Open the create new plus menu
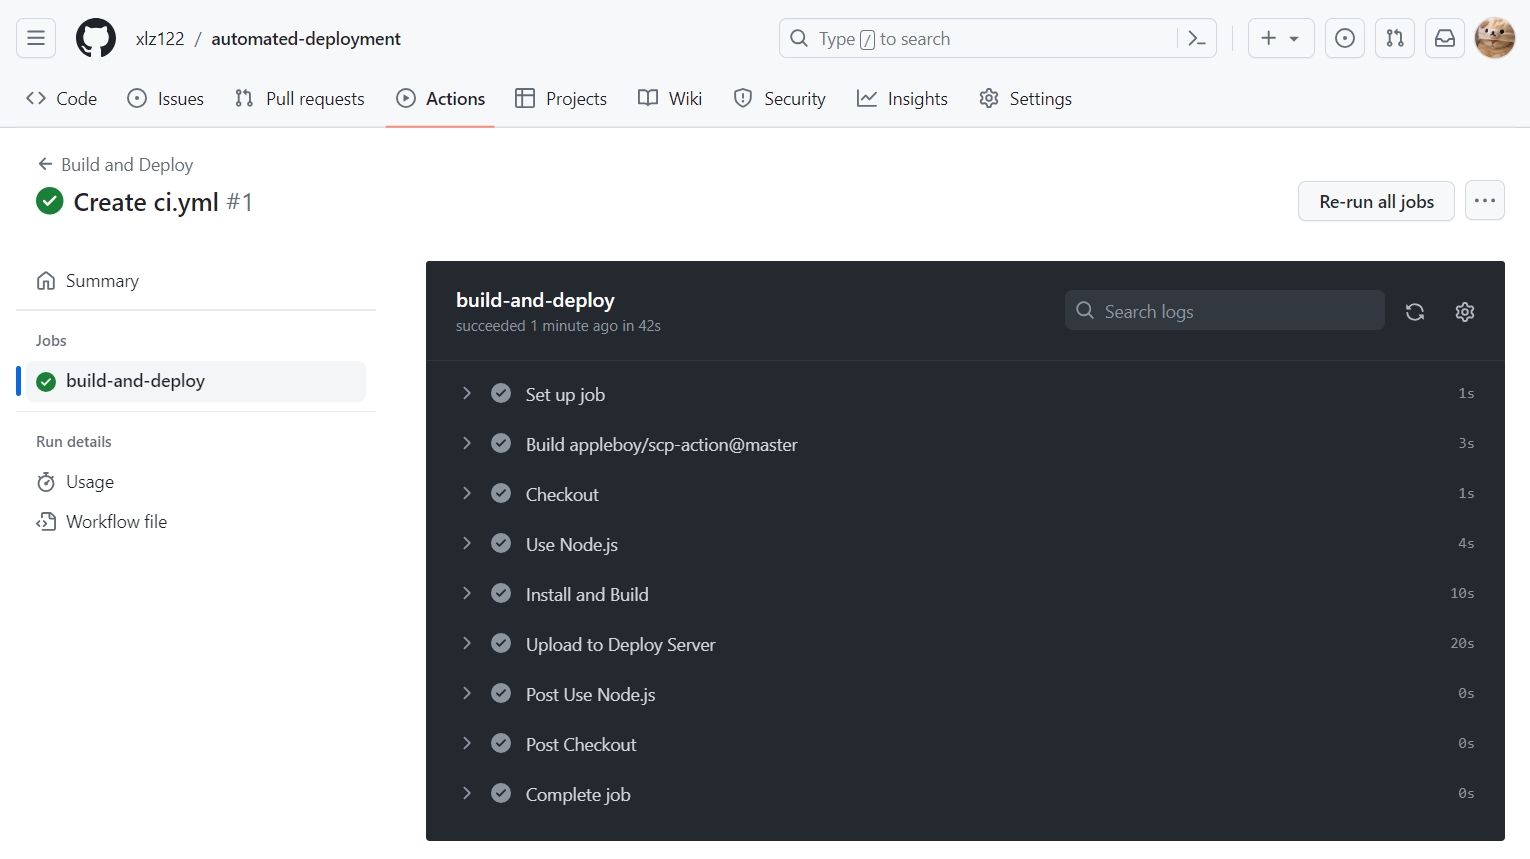 pyautogui.click(x=1281, y=38)
